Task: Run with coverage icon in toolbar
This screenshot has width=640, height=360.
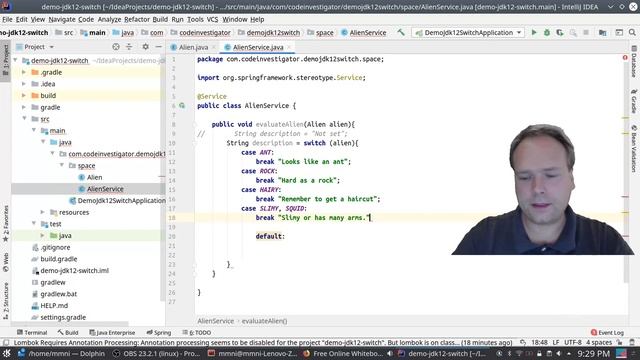Action: [560, 32]
